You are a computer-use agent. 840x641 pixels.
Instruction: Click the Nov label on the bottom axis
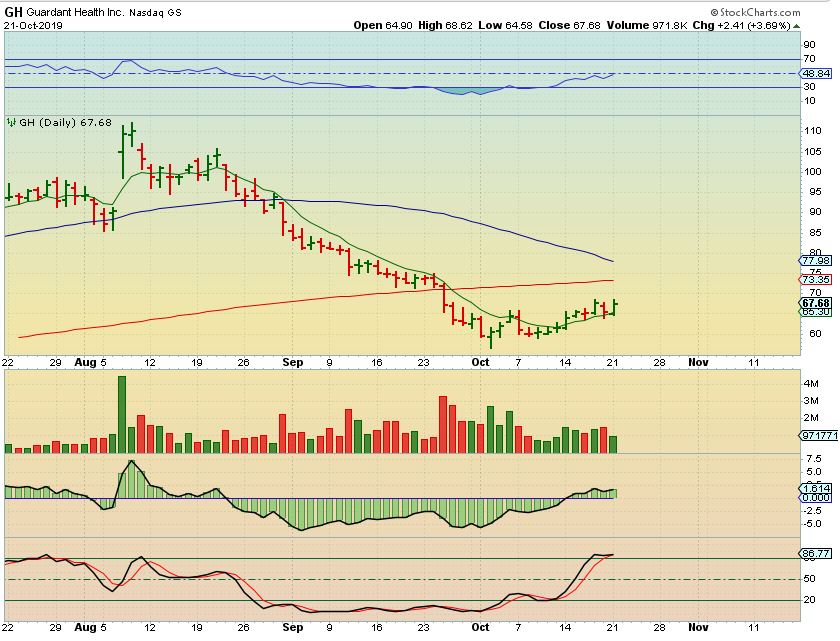pos(697,628)
